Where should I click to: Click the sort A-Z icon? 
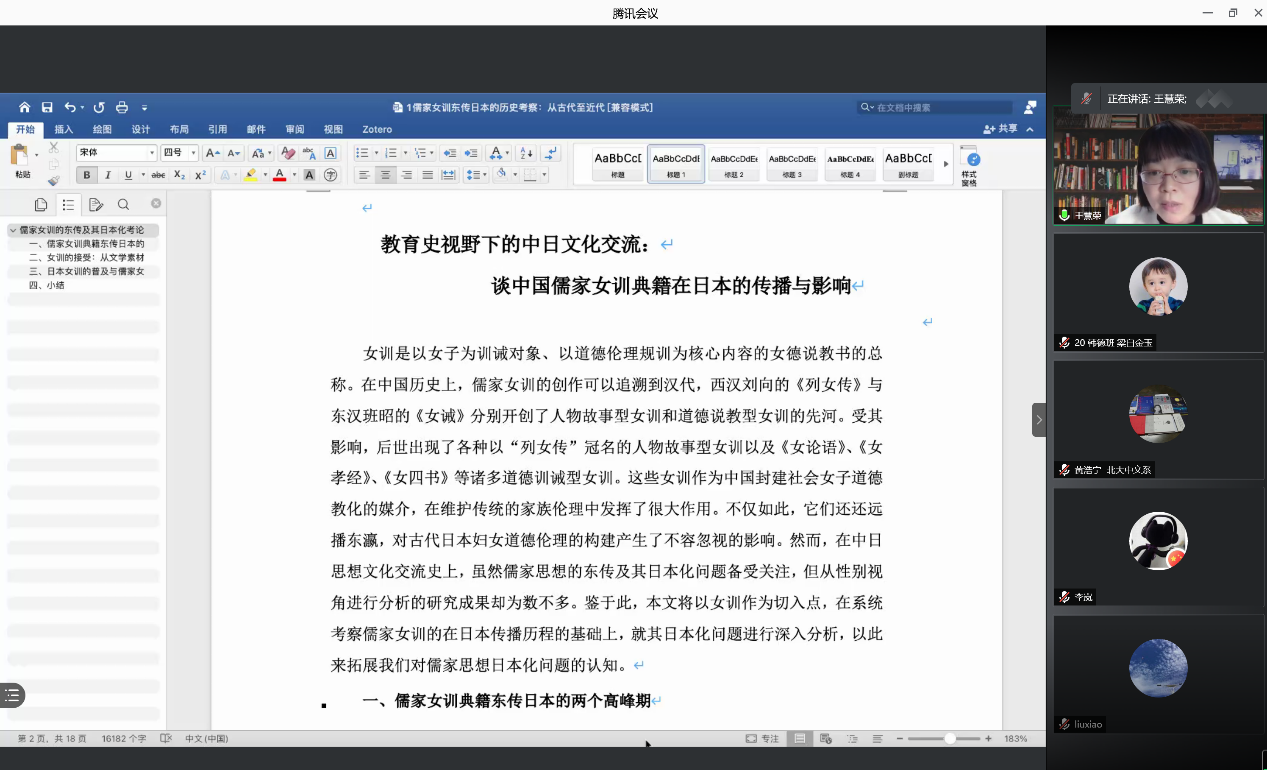(x=528, y=153)
